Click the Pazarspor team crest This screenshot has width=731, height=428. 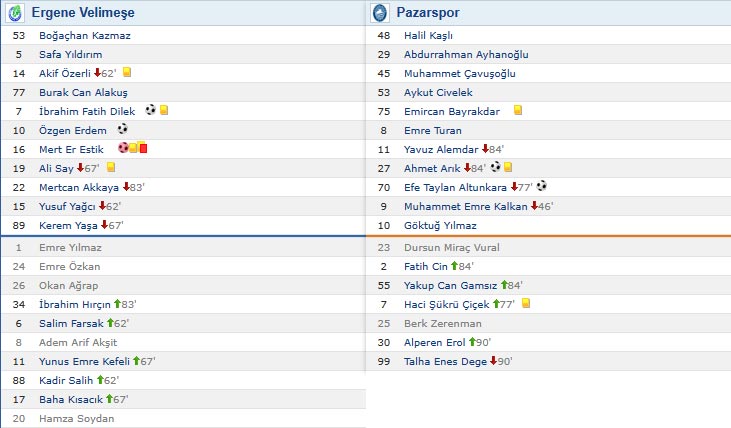(x=380, y=14)
